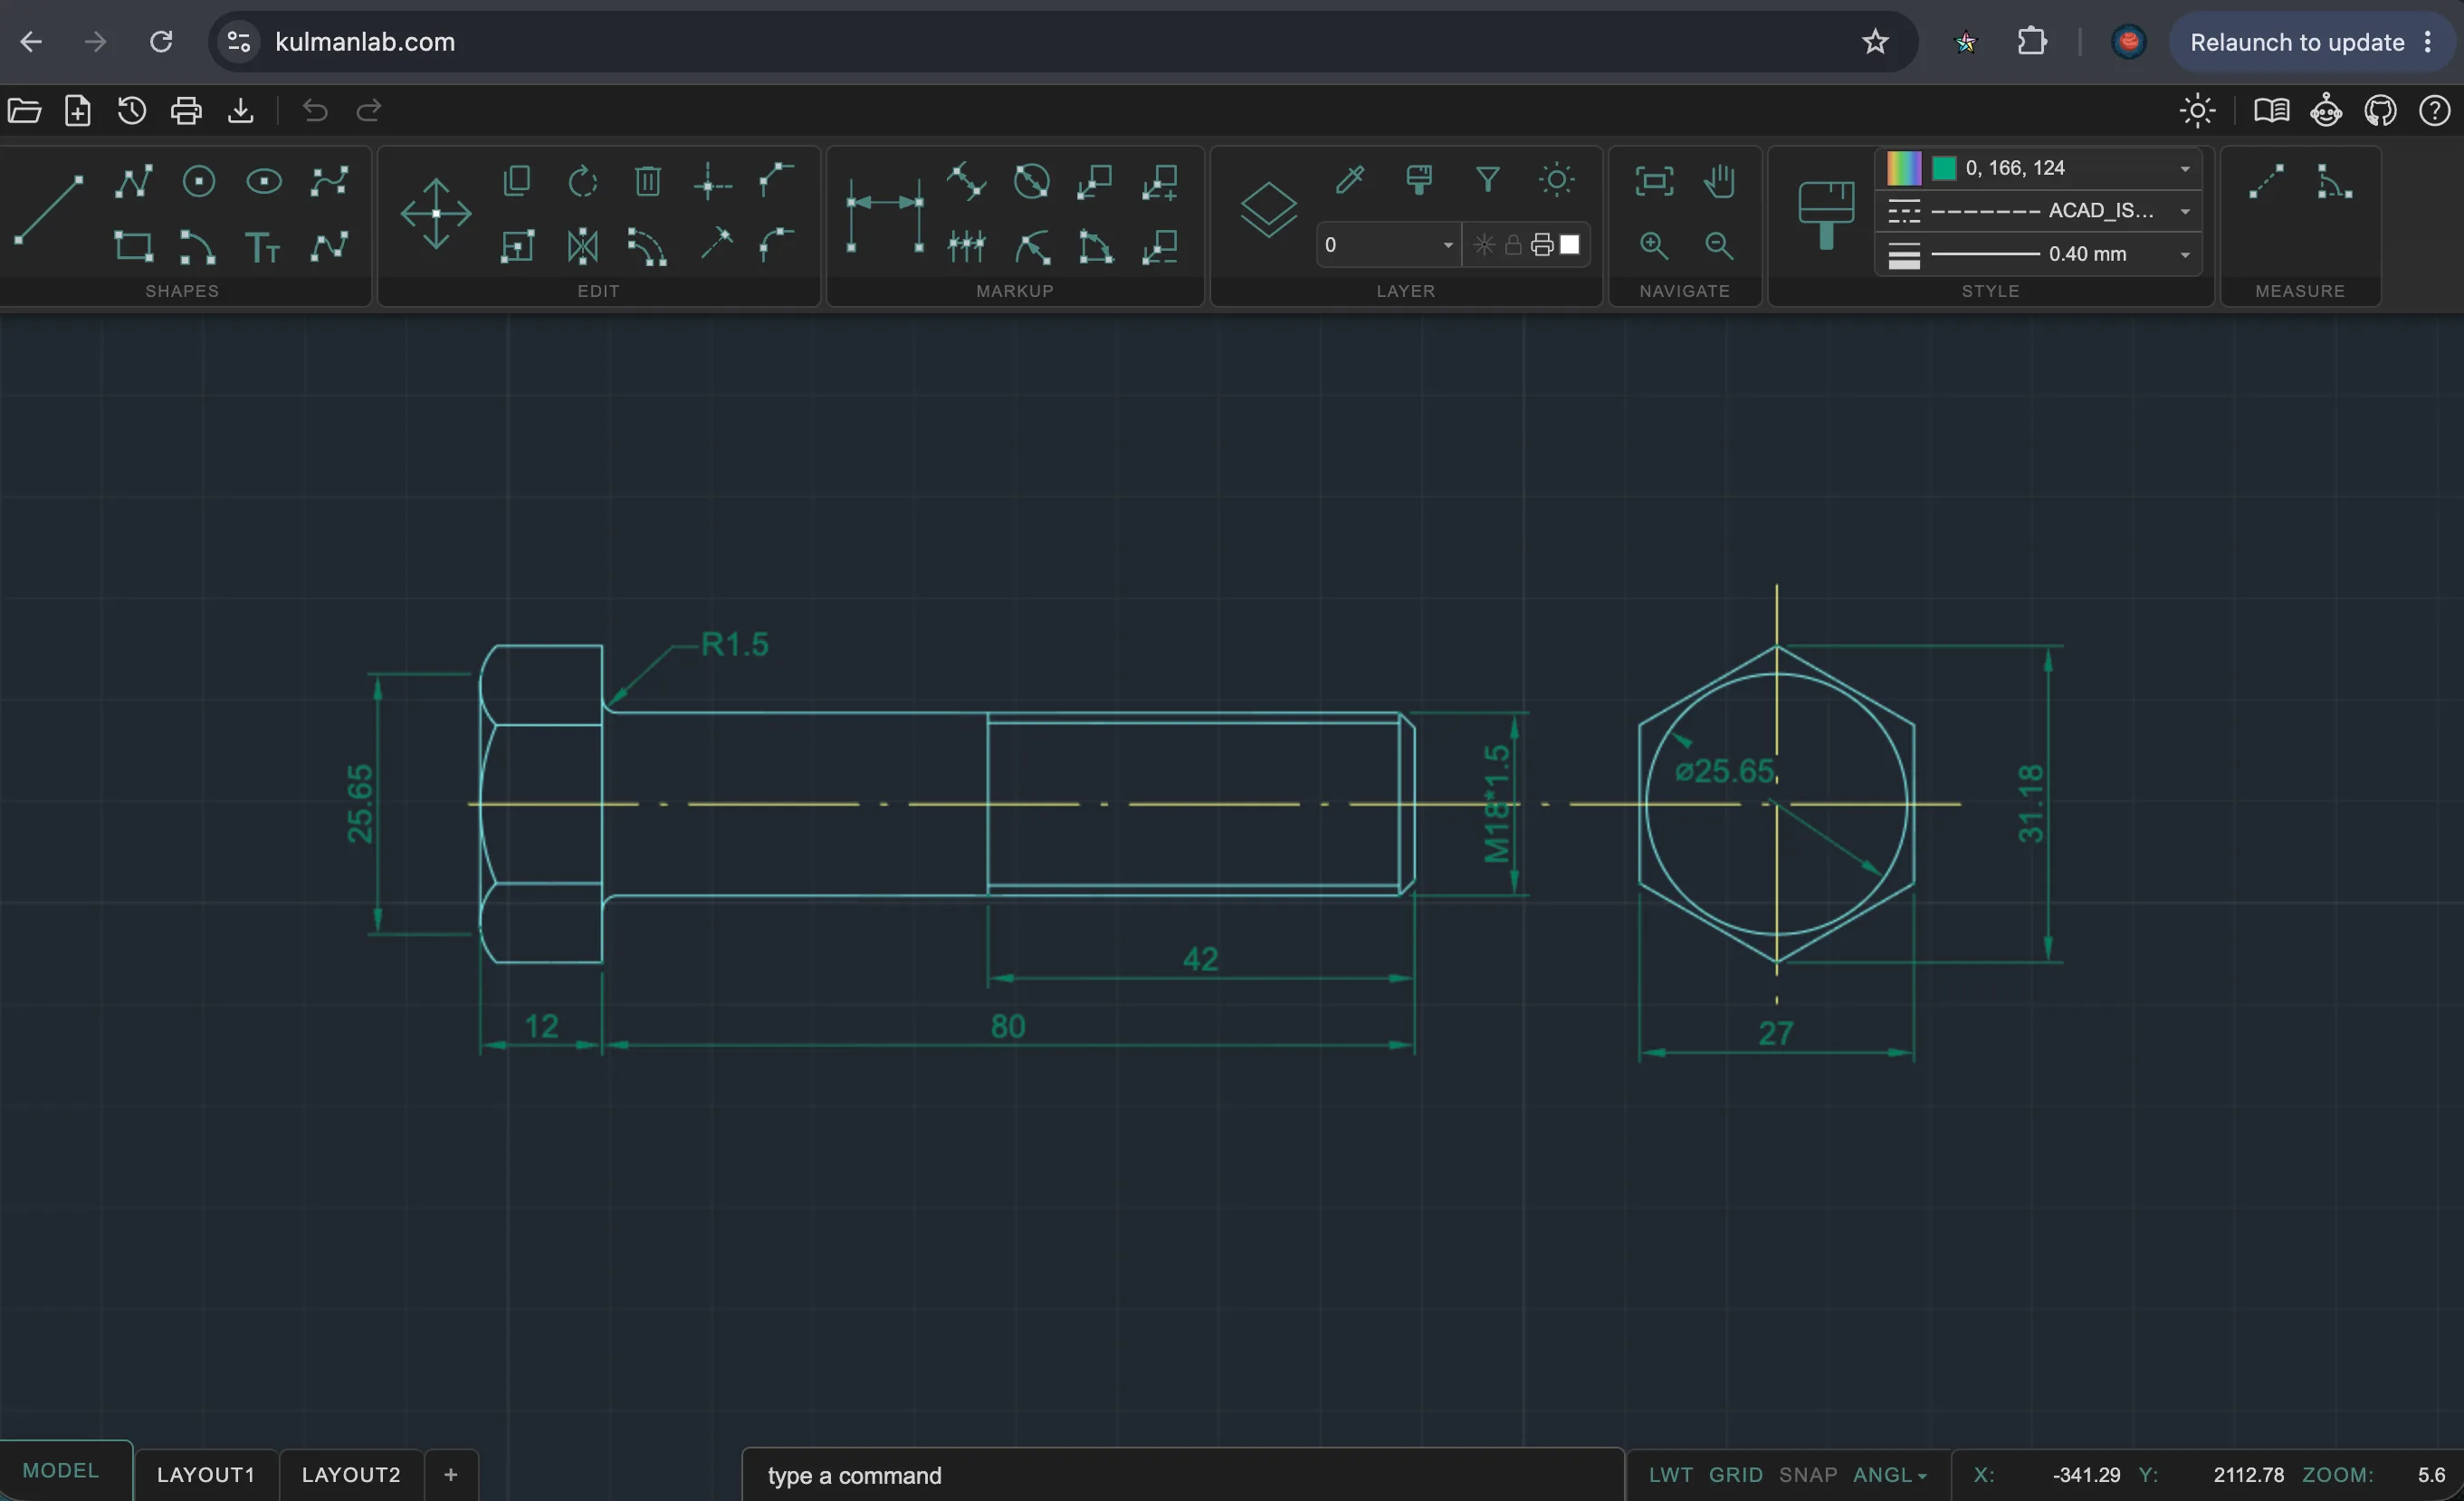
Task: Click the Rotate tool
Action: (583, 181)
